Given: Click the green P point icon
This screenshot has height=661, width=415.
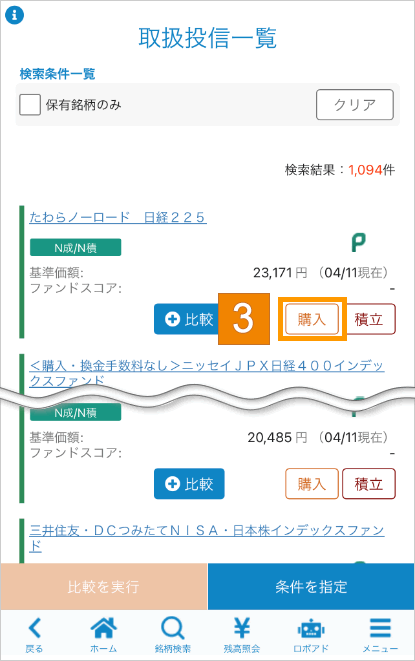Looking at the screenshot, I should point(358,243).
